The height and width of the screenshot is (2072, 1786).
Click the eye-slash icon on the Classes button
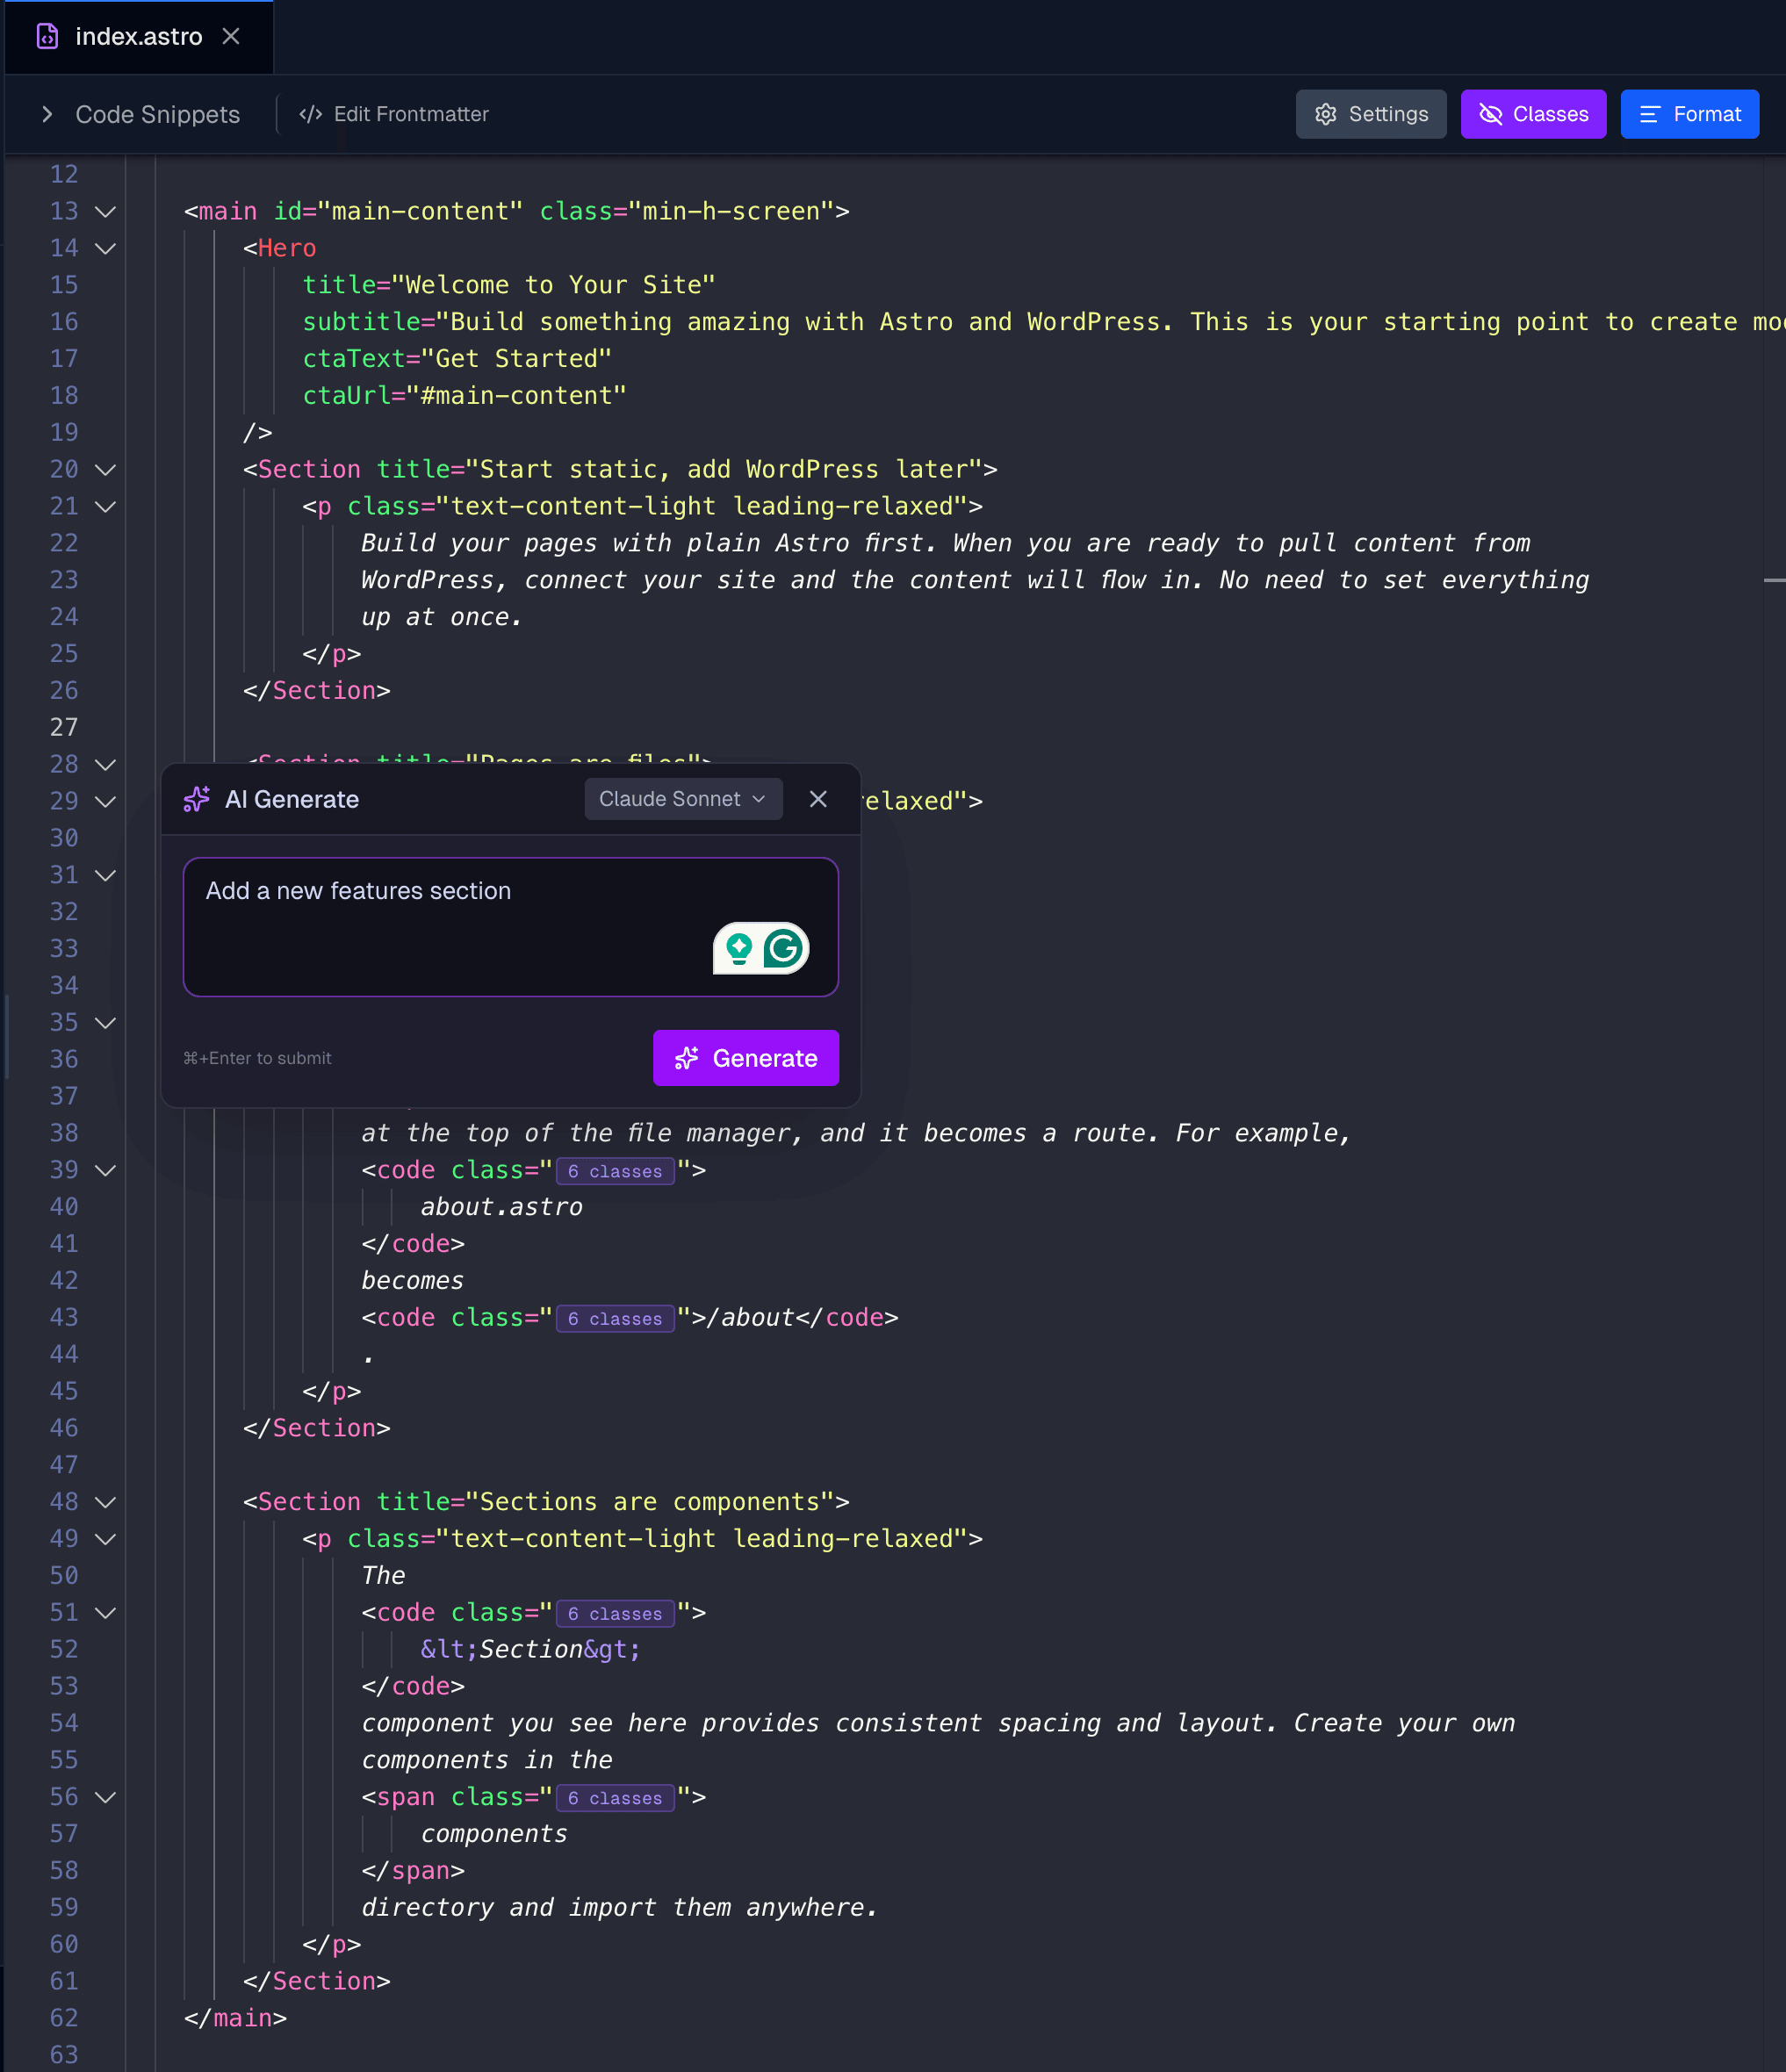tap(1491, 114)
